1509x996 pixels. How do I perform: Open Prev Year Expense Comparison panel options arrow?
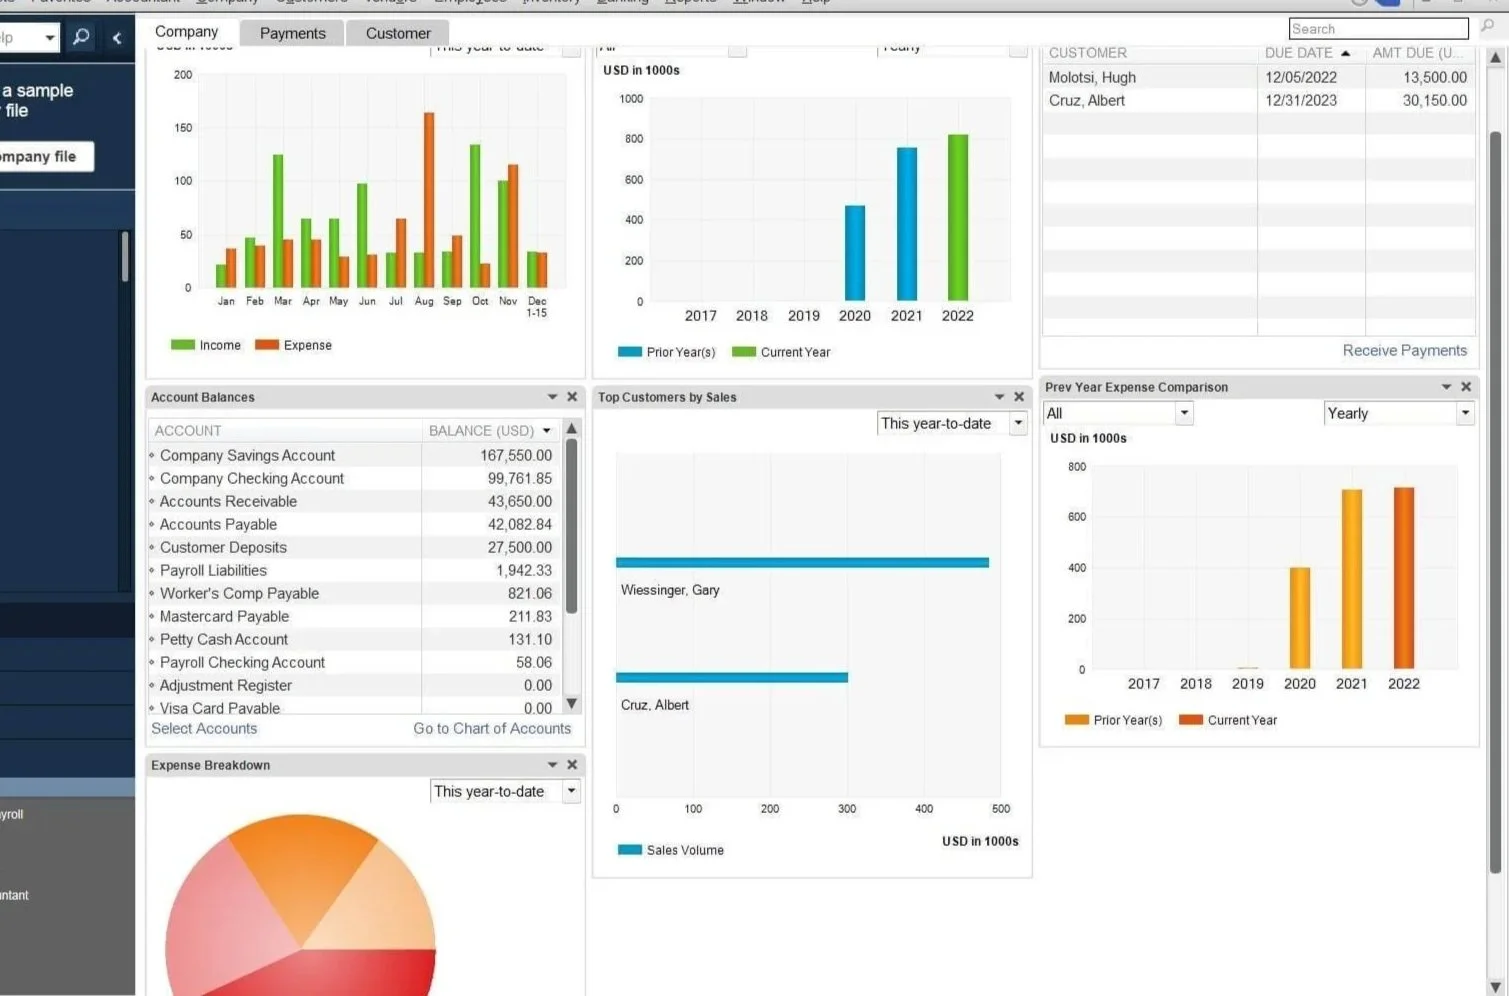coord(1446,387)
